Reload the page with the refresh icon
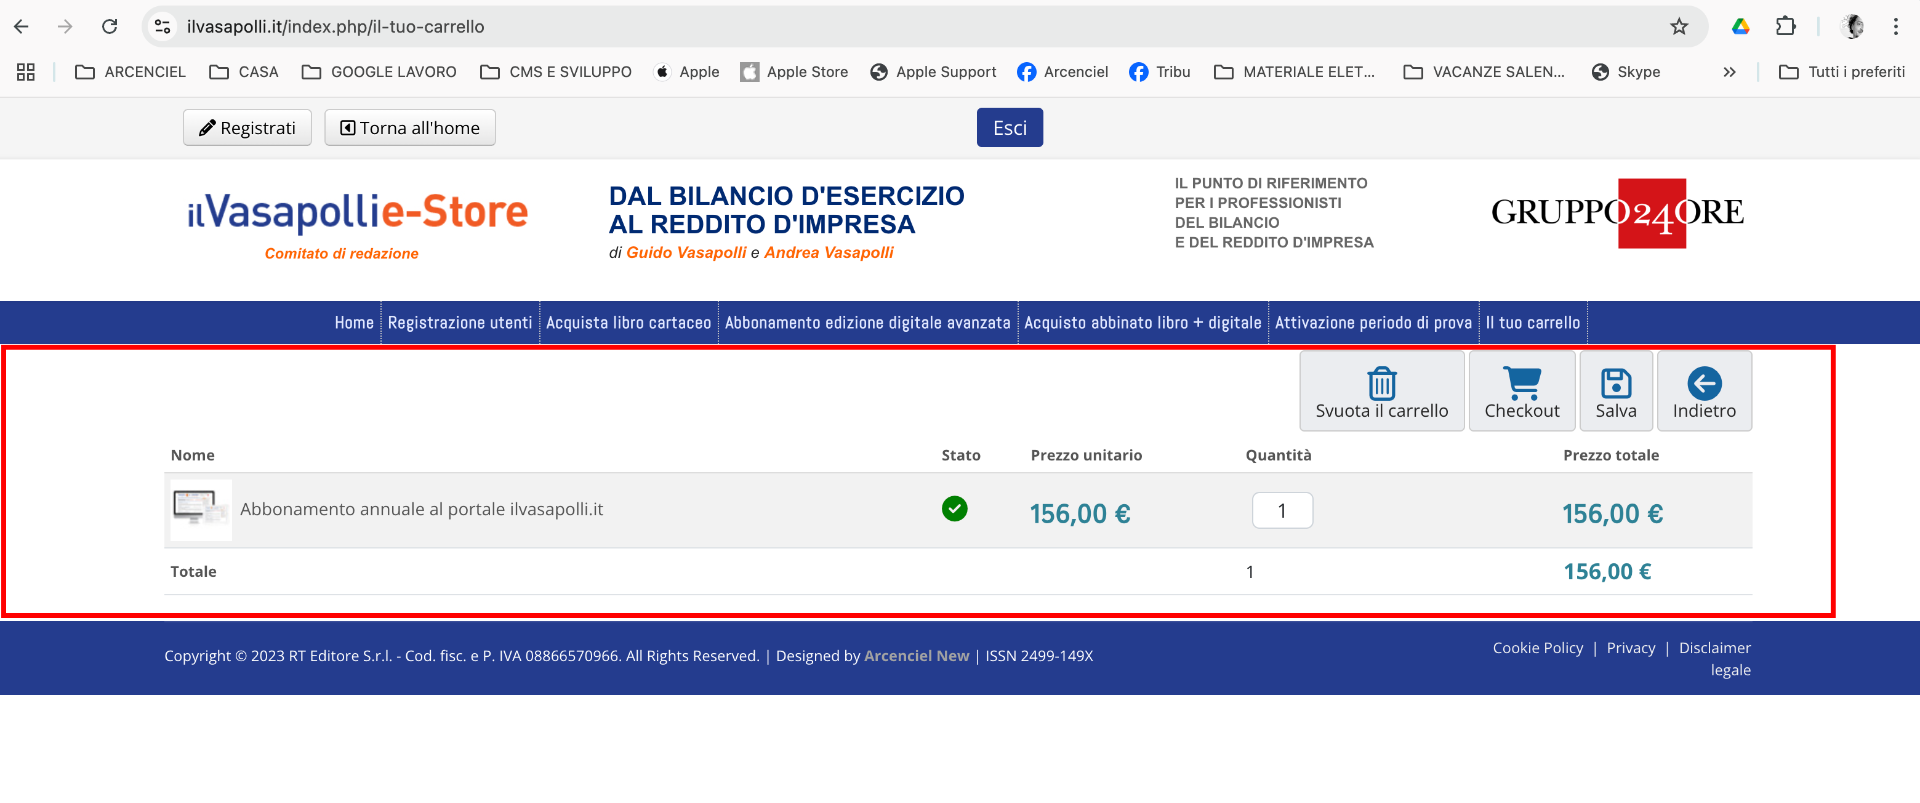The image size is (1920, 803). 110,27
